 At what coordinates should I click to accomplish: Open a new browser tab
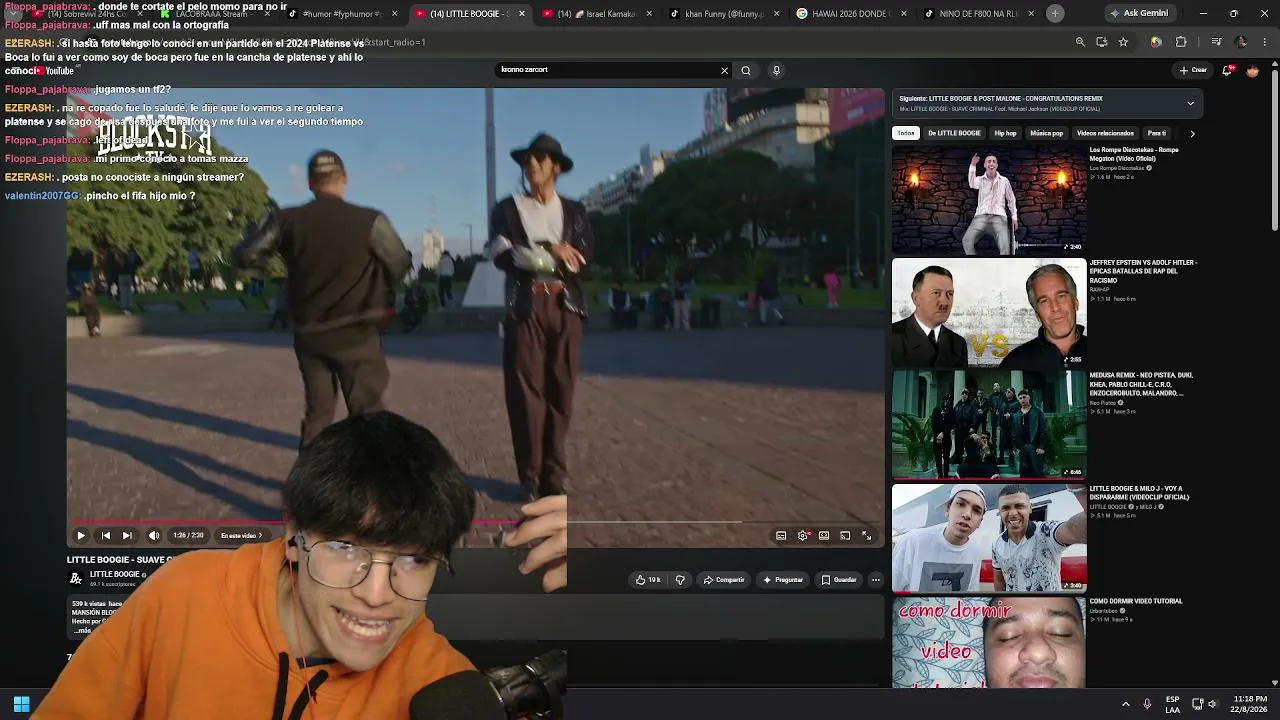click(x=1055, y=13)
